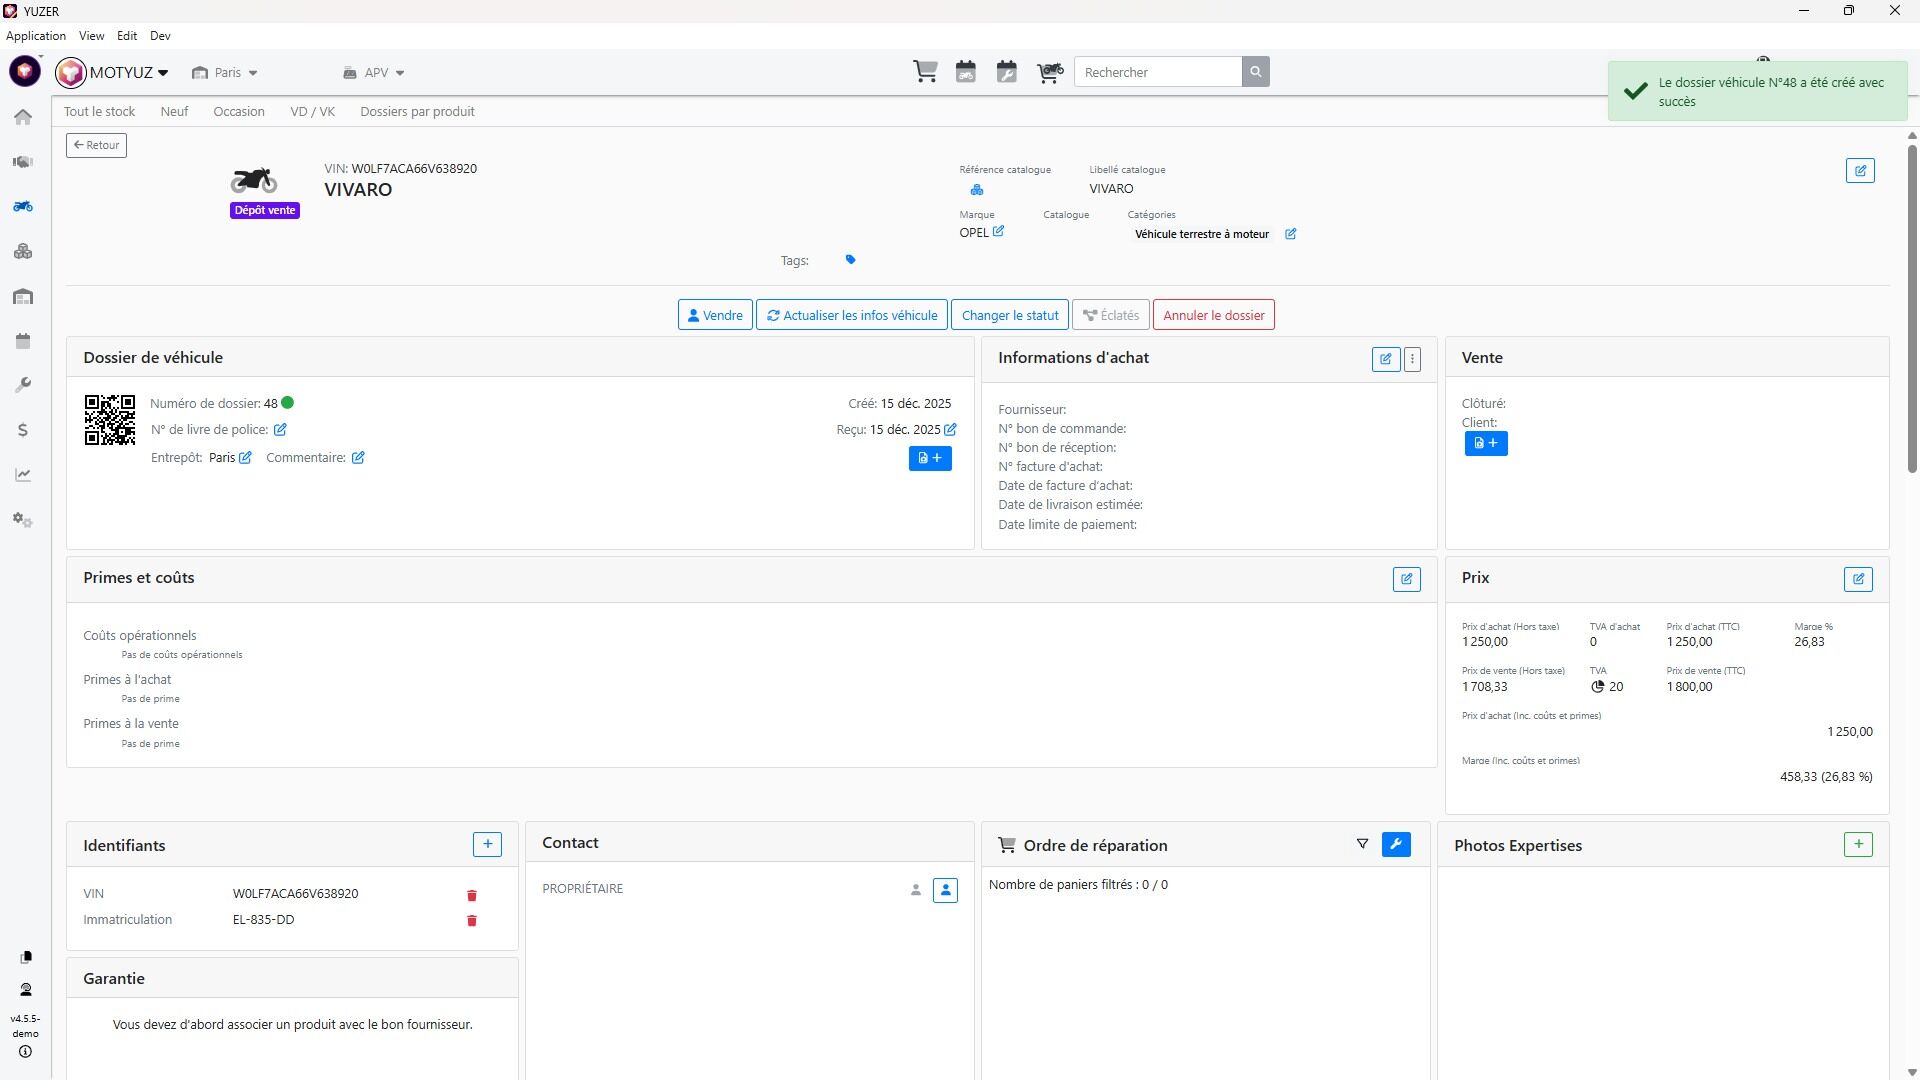The height and width of the screenshot is (1080, 1920).
Task: Select the blue proprietaire contact icon
Action: pyautogui.click(x=945, y=890)
